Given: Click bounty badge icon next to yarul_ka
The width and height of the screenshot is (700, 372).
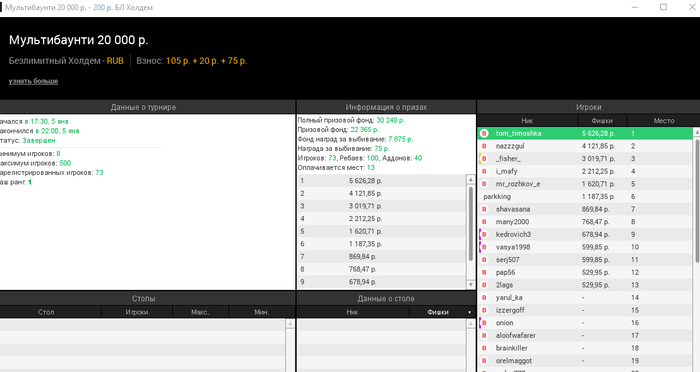Looking at the screenshot, I should coord(484,297).
